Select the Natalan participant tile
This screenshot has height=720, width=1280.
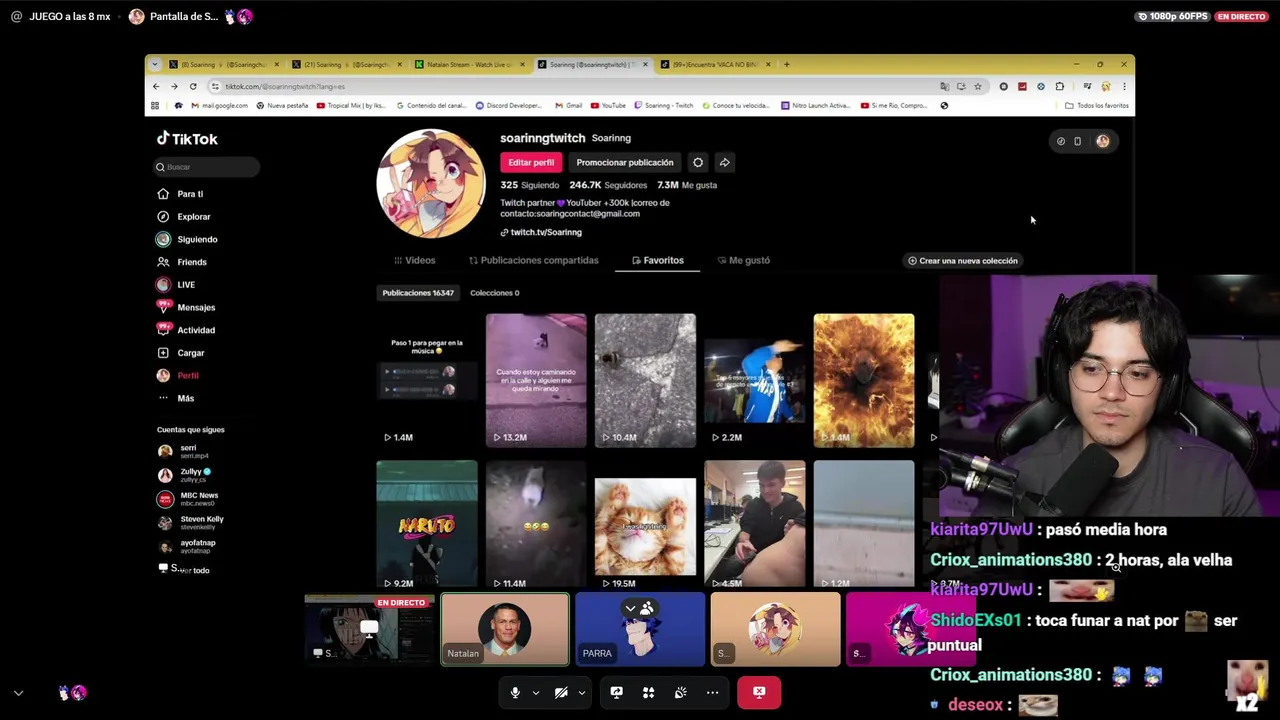click(x=505, y=629)
